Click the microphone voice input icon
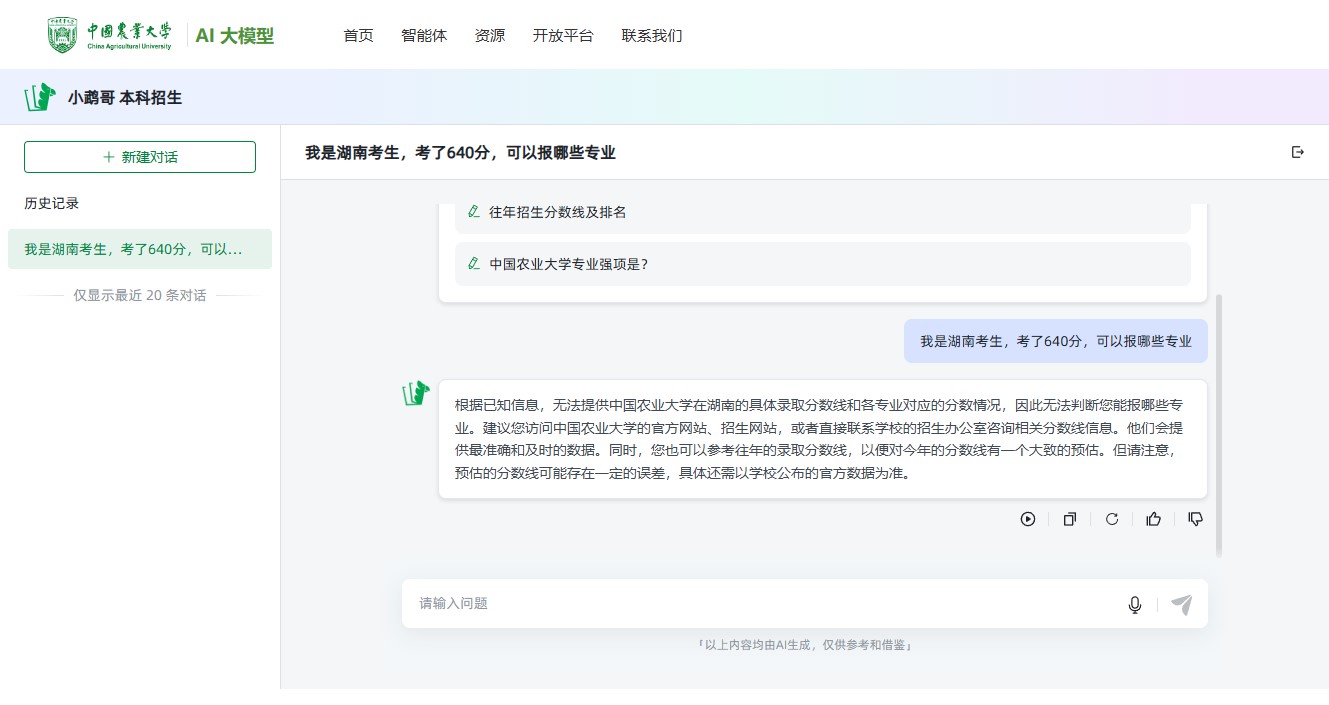This screenshot has height=705, width=1329. (1135, 605)
